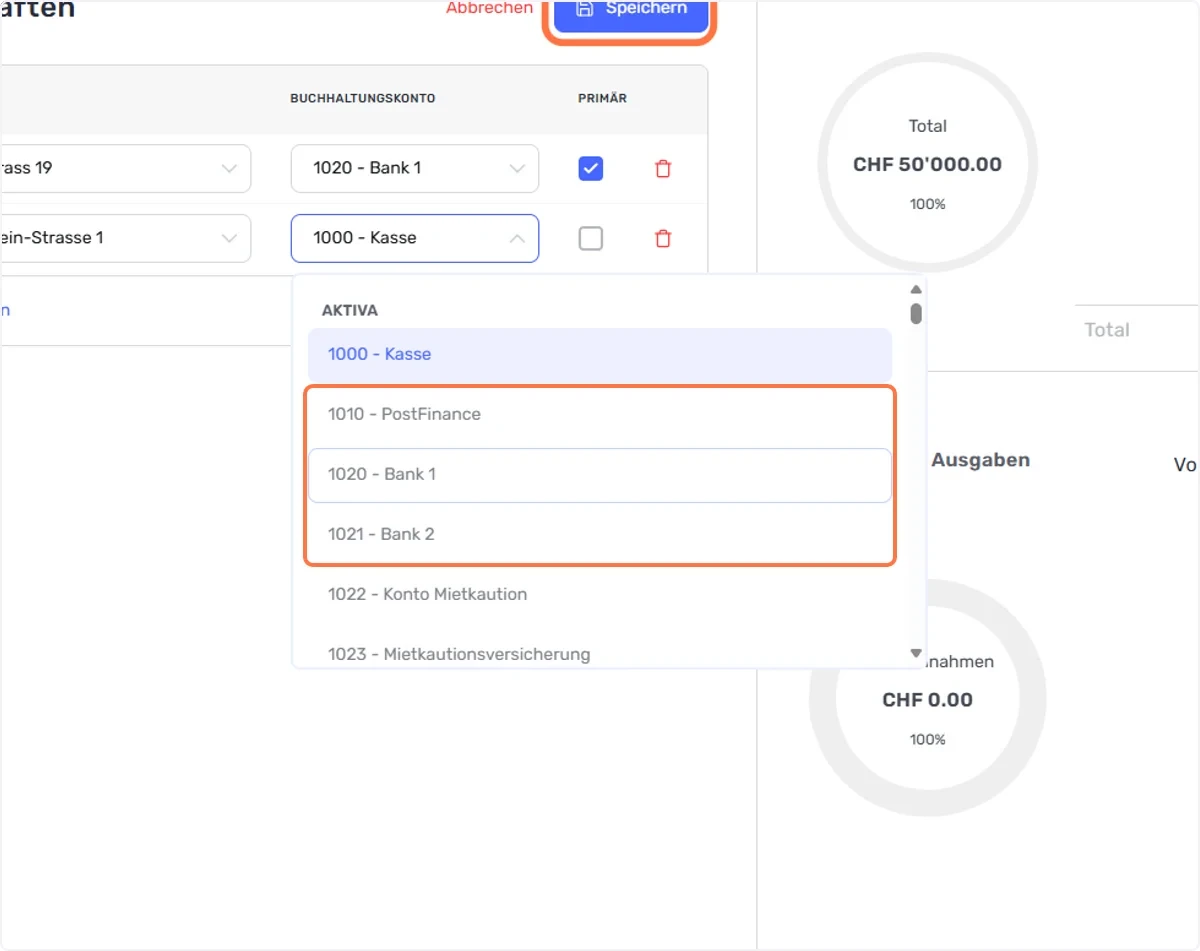This screenshot has height=951, width=1200.
Task: Choose 1023 - Mietkautionsversicherung option
Action: click(600, 654)
